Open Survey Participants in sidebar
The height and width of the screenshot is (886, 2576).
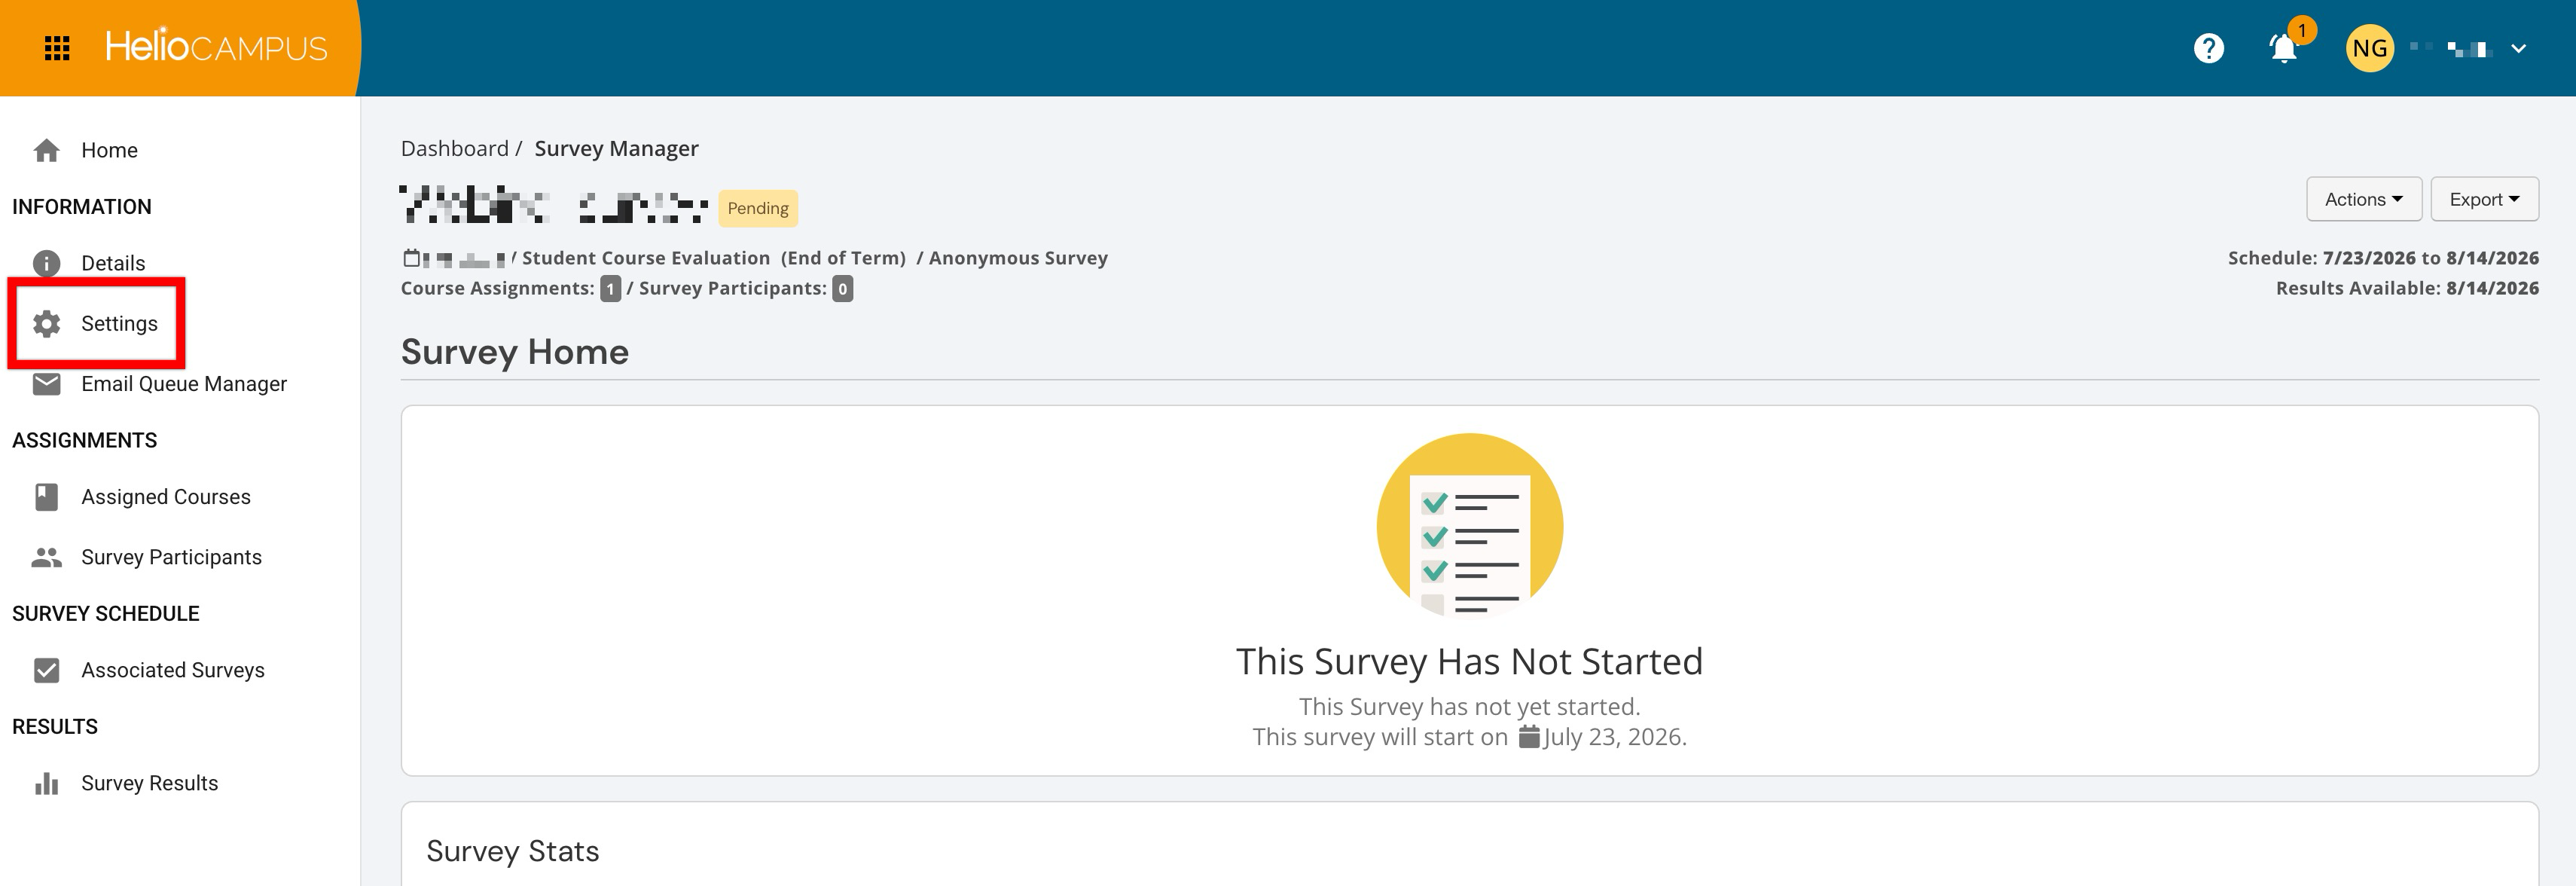171,557
